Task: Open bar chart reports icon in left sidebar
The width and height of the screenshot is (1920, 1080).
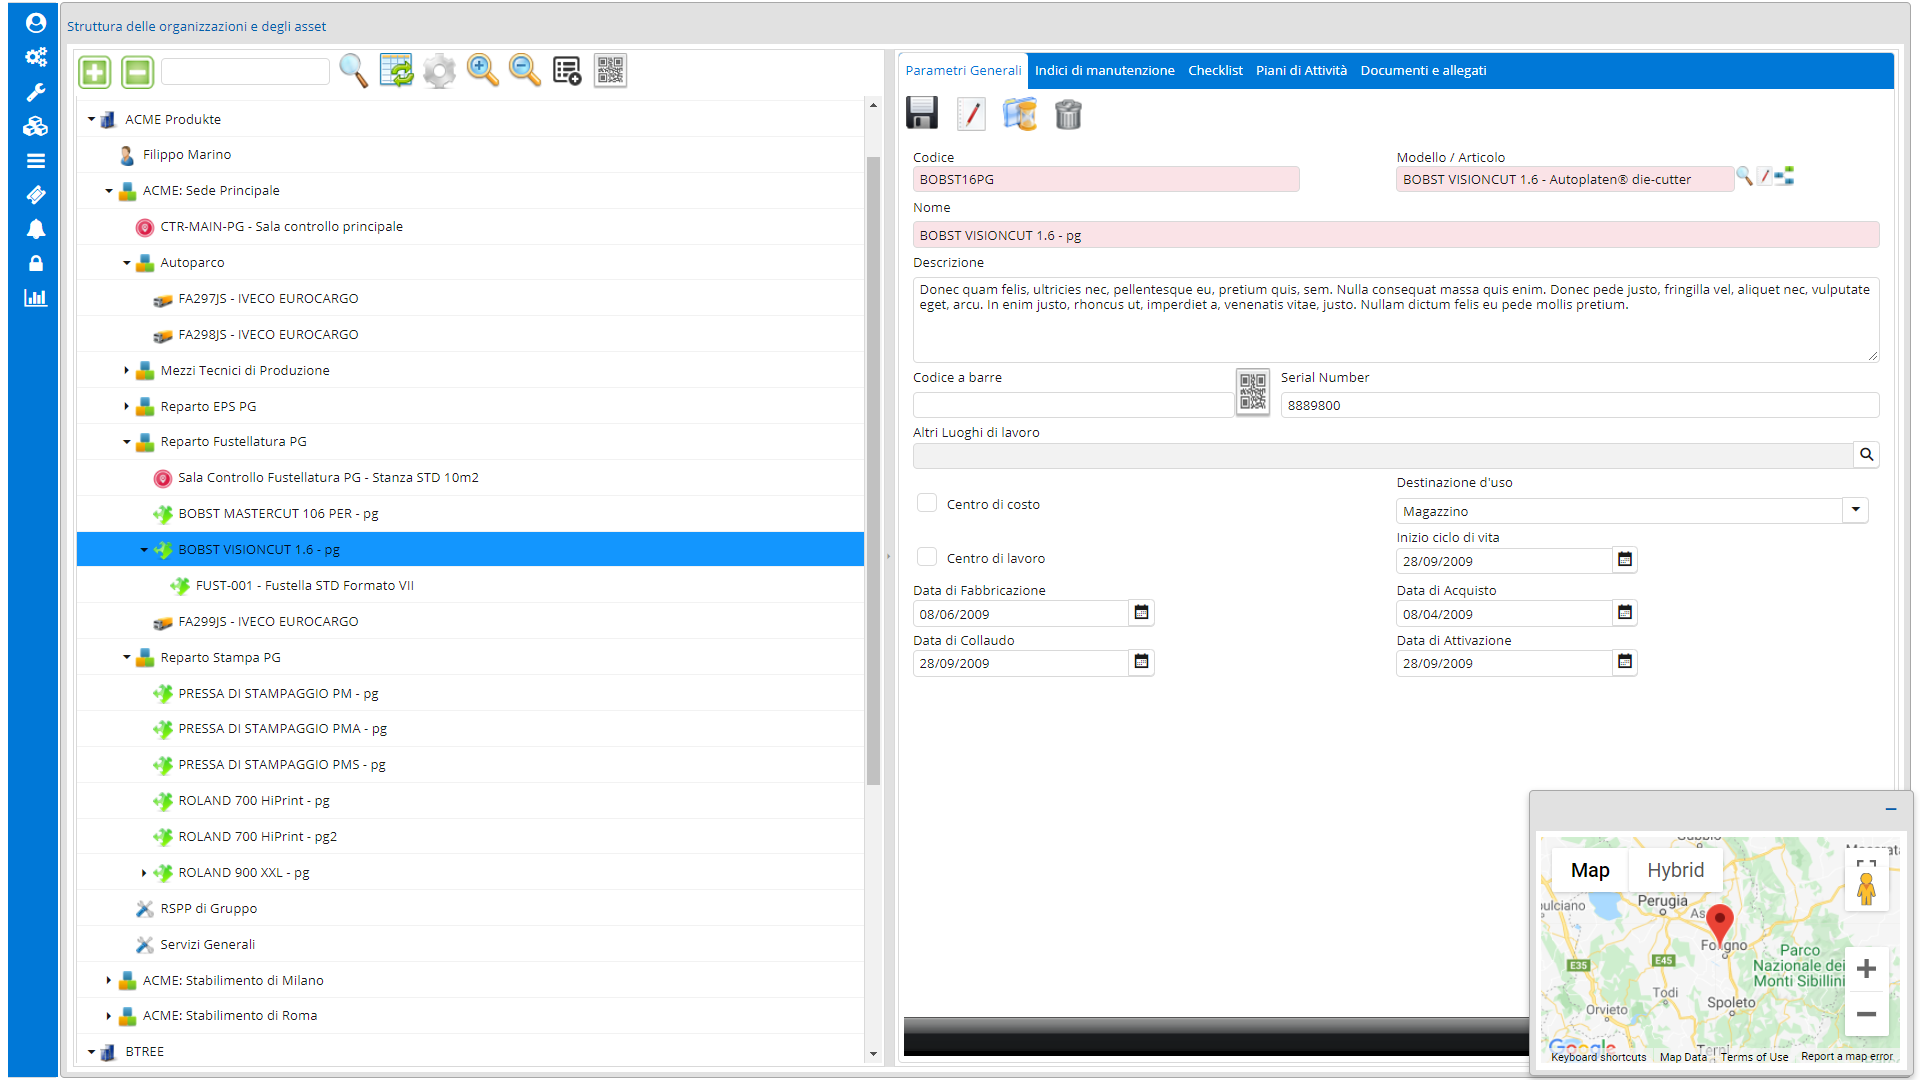Action: [x=36, y=297]
